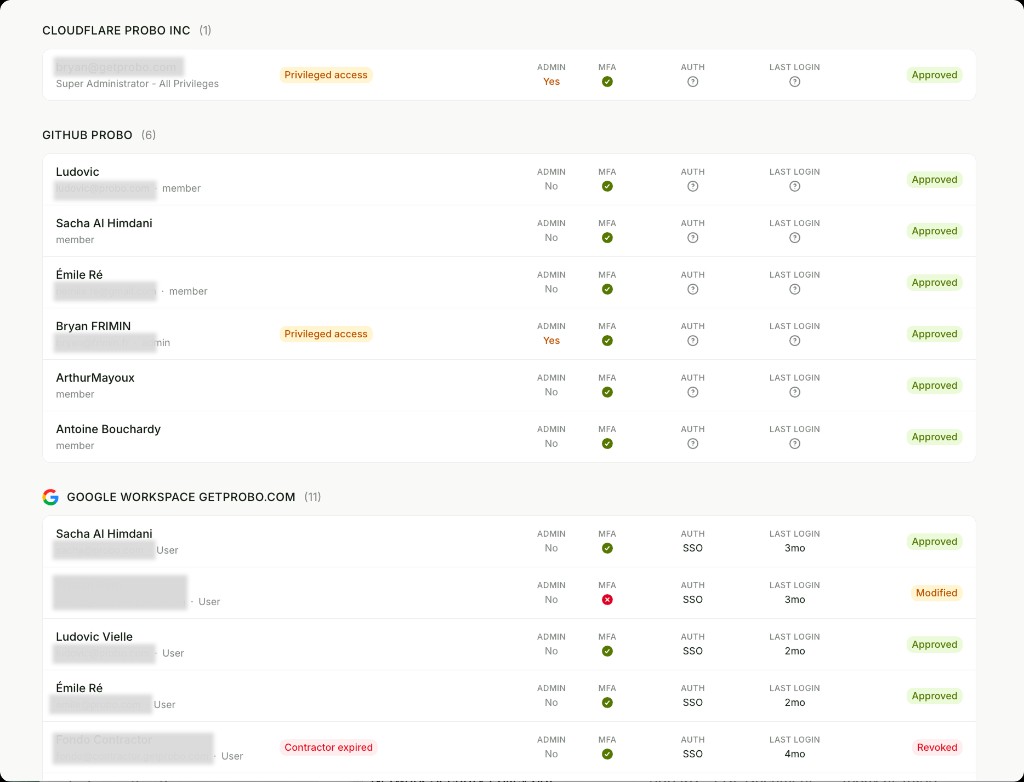Viewport: 1024px width, 782px height.
Task: Click AUTH question mark icon in Cloudflare row
Action: pyautogui.click(x=693, y=82)
